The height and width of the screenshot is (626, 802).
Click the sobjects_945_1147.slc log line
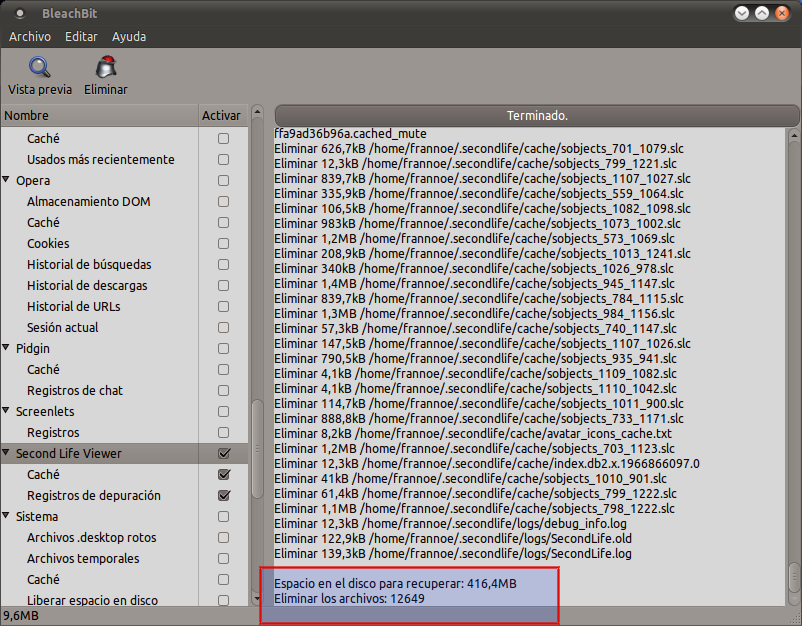tap(474, 284)
